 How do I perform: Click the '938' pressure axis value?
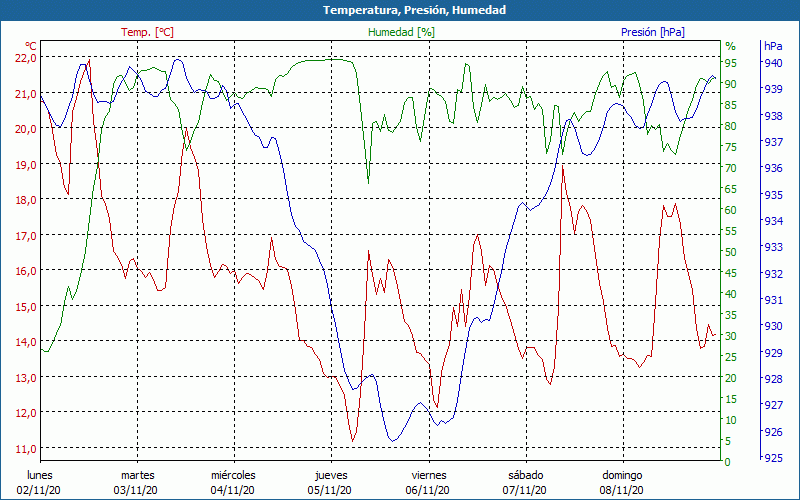pyautogui.click(x=773, y=116)
